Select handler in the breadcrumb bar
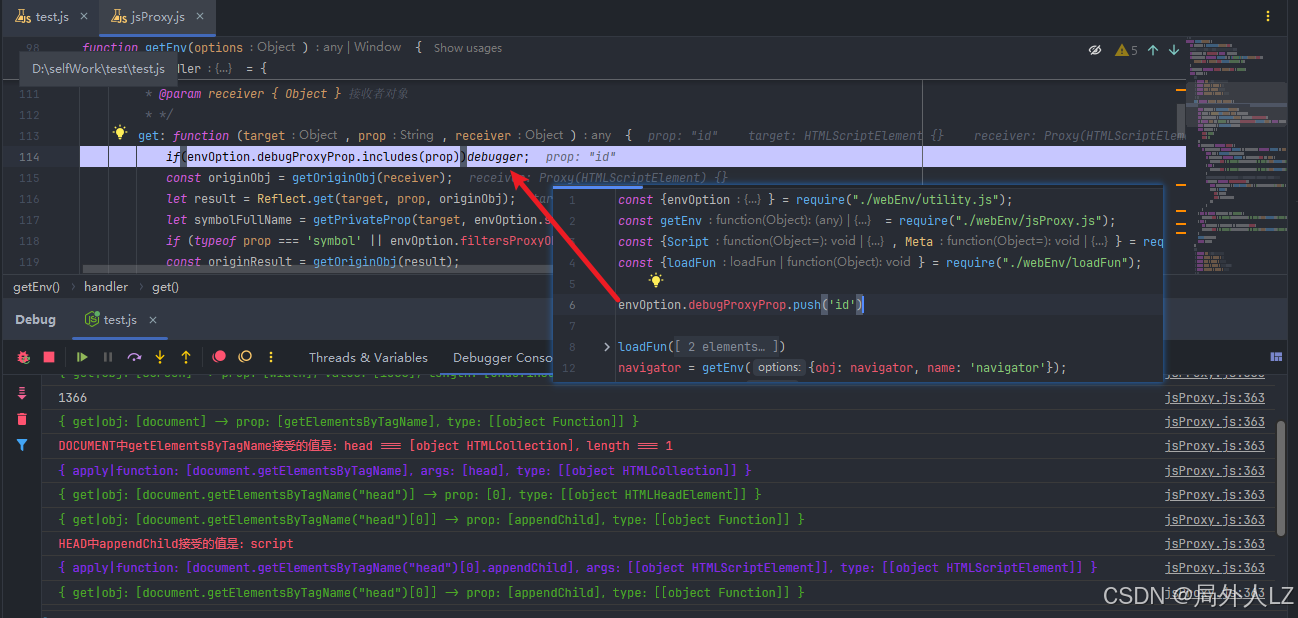The width and height of the screenshot is (1298, 618). (x=106, y=287)
